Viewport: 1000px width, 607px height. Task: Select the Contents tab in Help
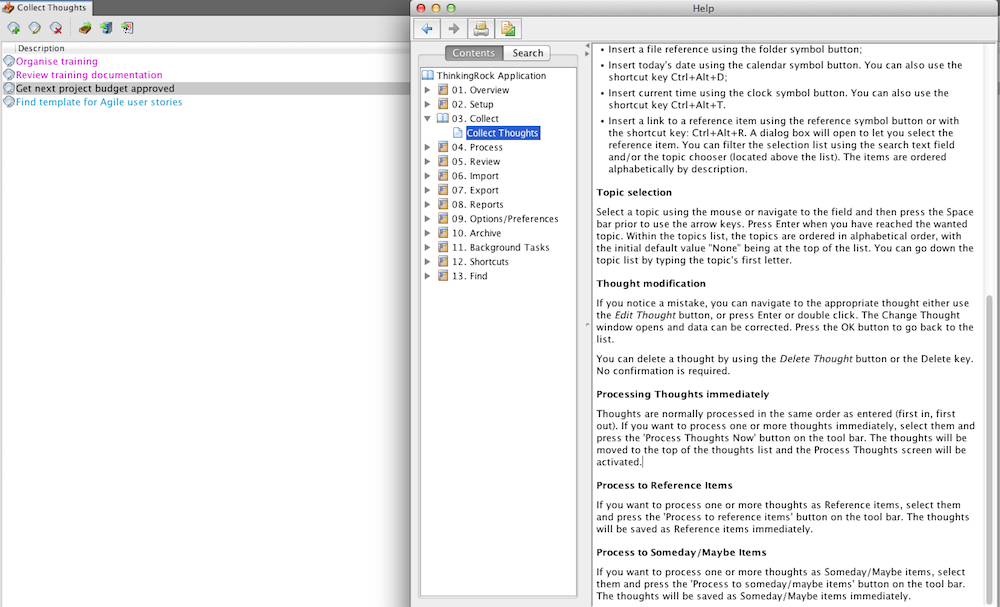(473, 53)
